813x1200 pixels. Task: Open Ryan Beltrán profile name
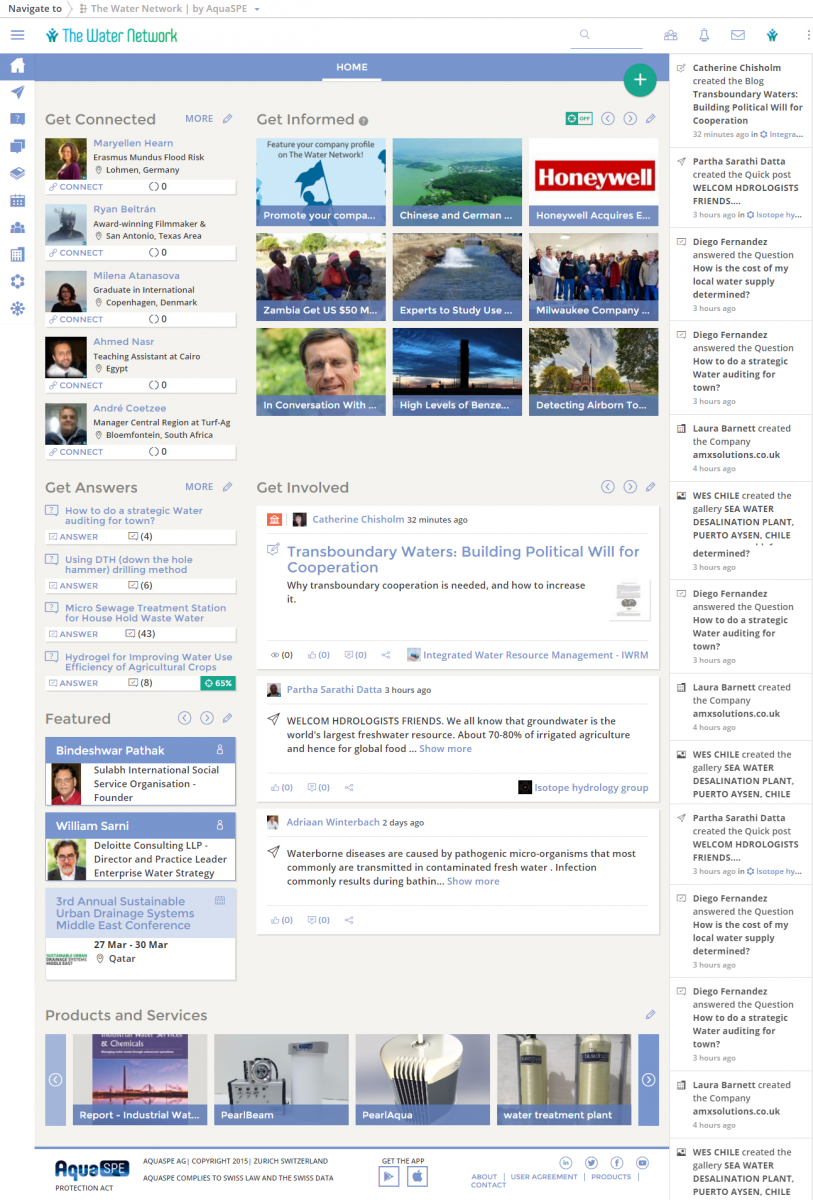click(x=126, y=209)
